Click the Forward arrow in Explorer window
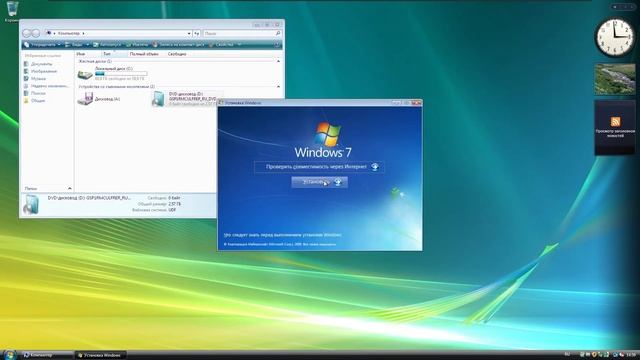This screenshot has height=360, width=640. [x=36, y=33]
